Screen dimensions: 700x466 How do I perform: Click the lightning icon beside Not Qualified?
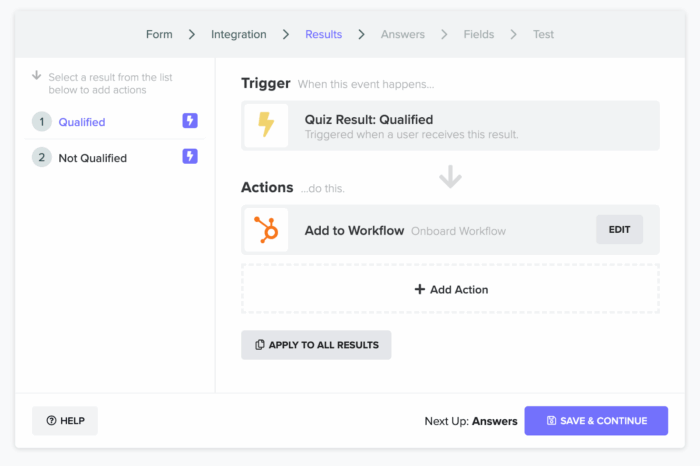click(x=190, y=157)
